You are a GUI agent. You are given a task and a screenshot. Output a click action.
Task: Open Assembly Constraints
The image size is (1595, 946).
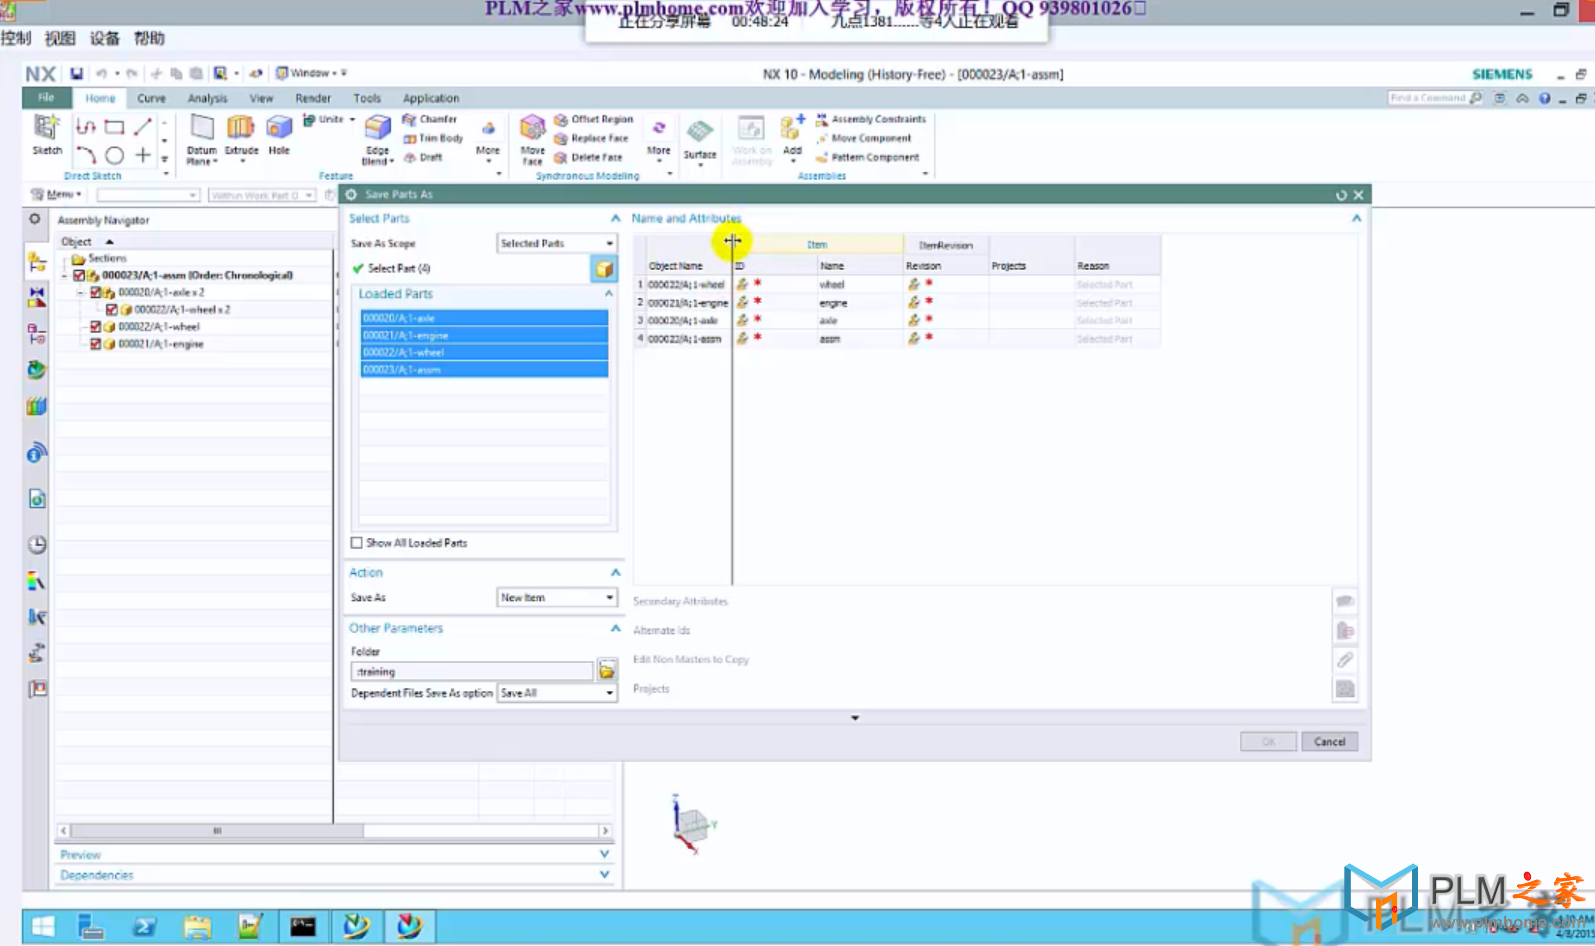coord(871,119)
